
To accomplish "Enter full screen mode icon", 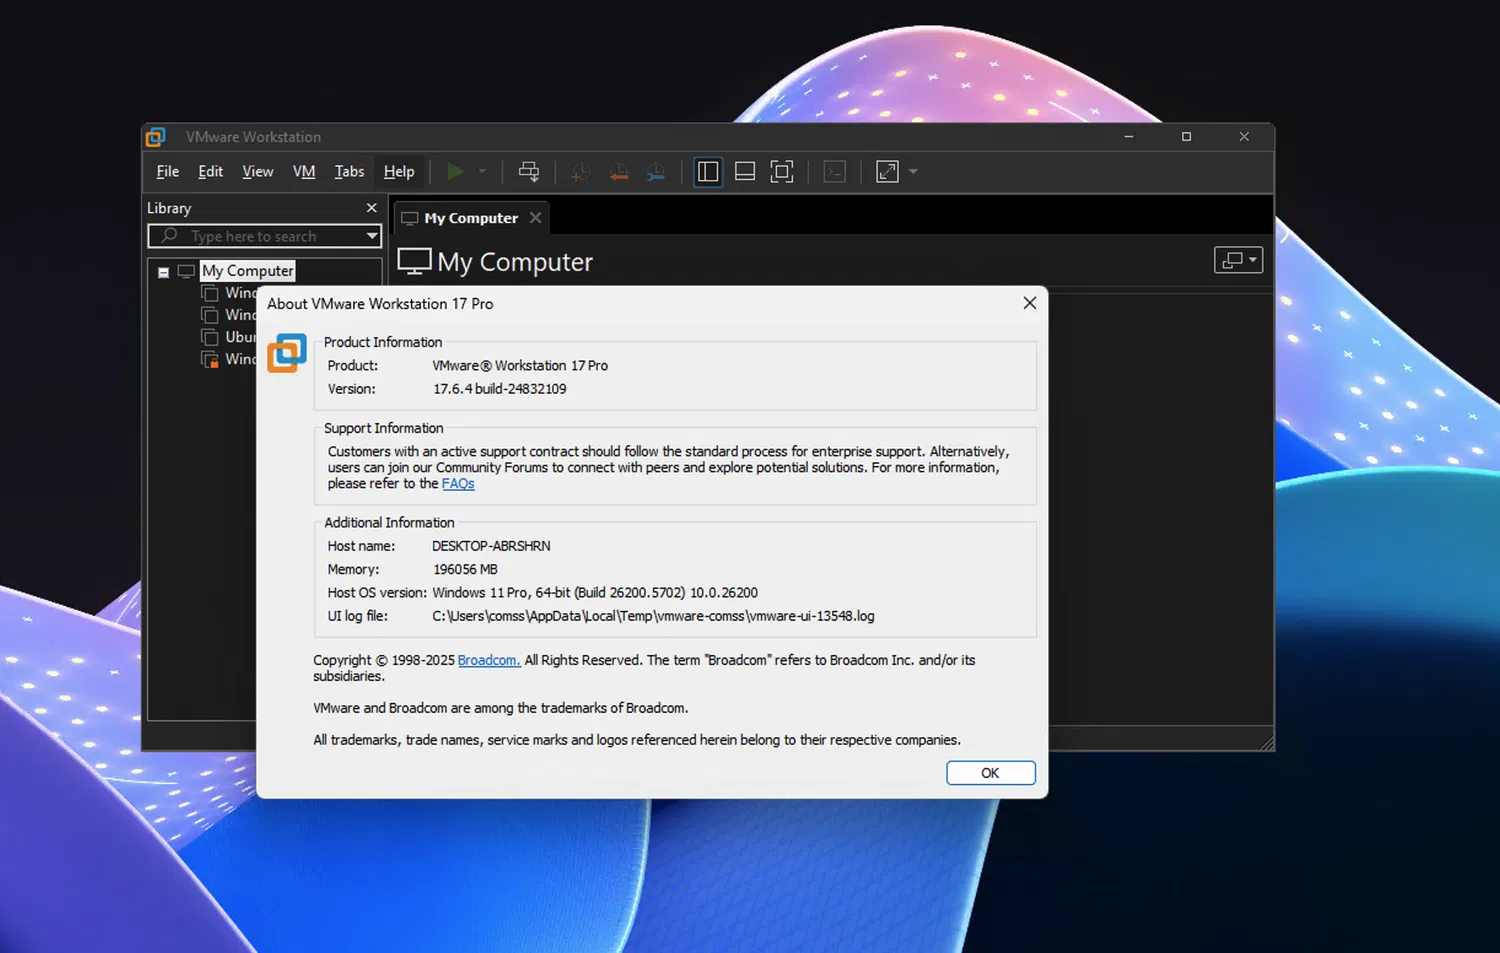I will pos(782,172).
